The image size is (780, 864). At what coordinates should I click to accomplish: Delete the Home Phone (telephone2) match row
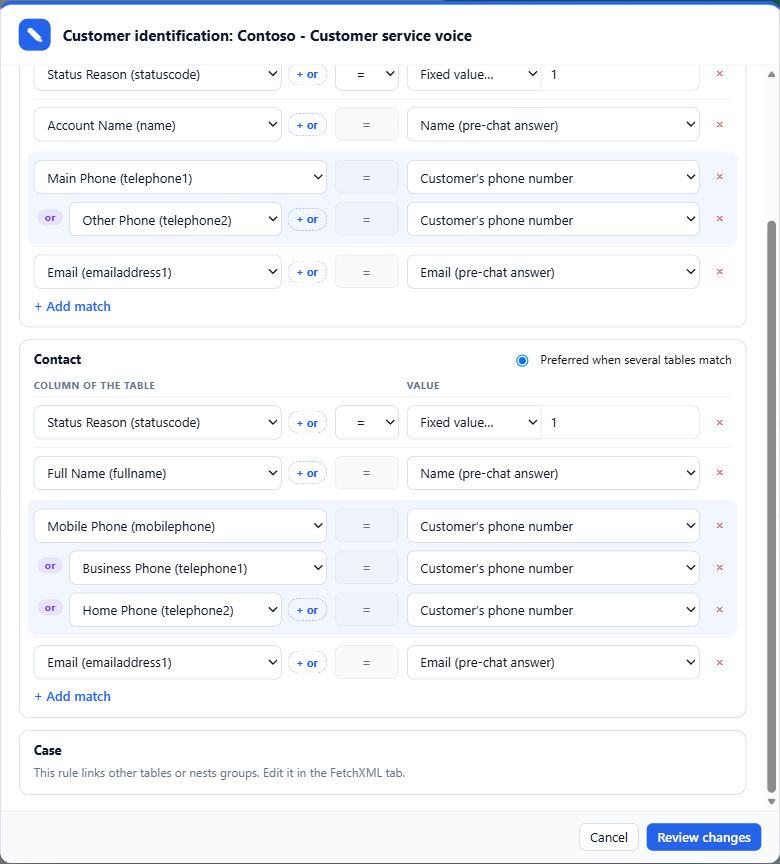click(x=719, y=609)
